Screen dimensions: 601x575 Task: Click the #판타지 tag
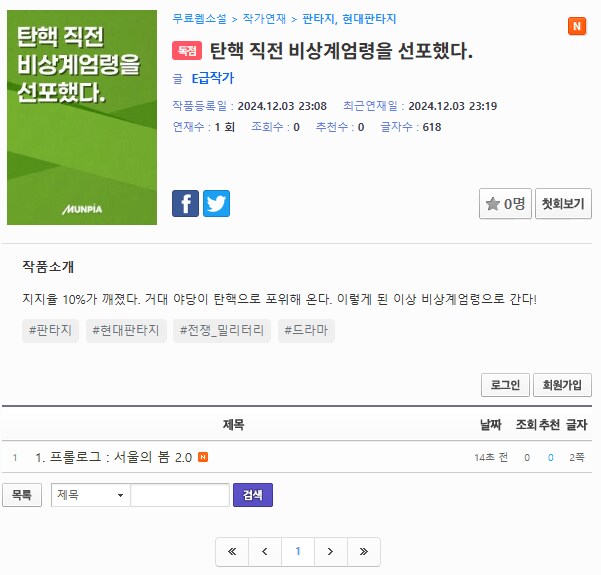(x=51, y=330)
